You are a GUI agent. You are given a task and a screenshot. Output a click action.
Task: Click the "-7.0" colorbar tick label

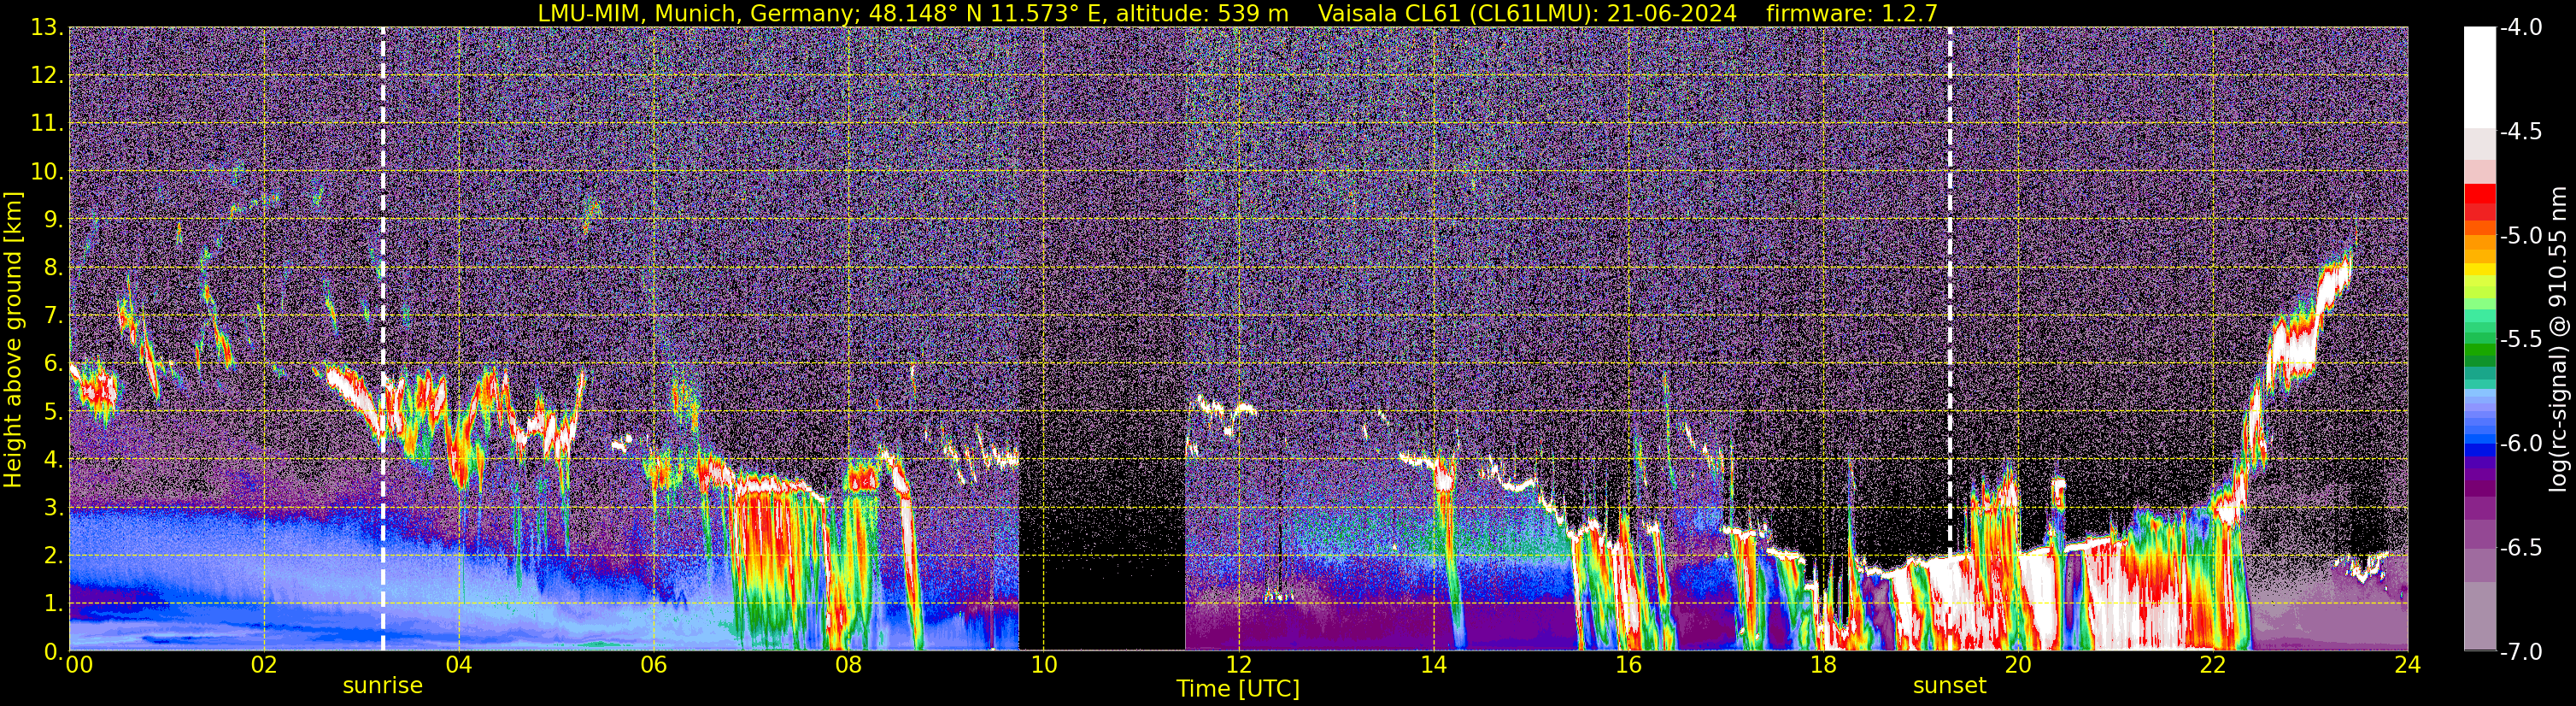(x=2520, y=651)
